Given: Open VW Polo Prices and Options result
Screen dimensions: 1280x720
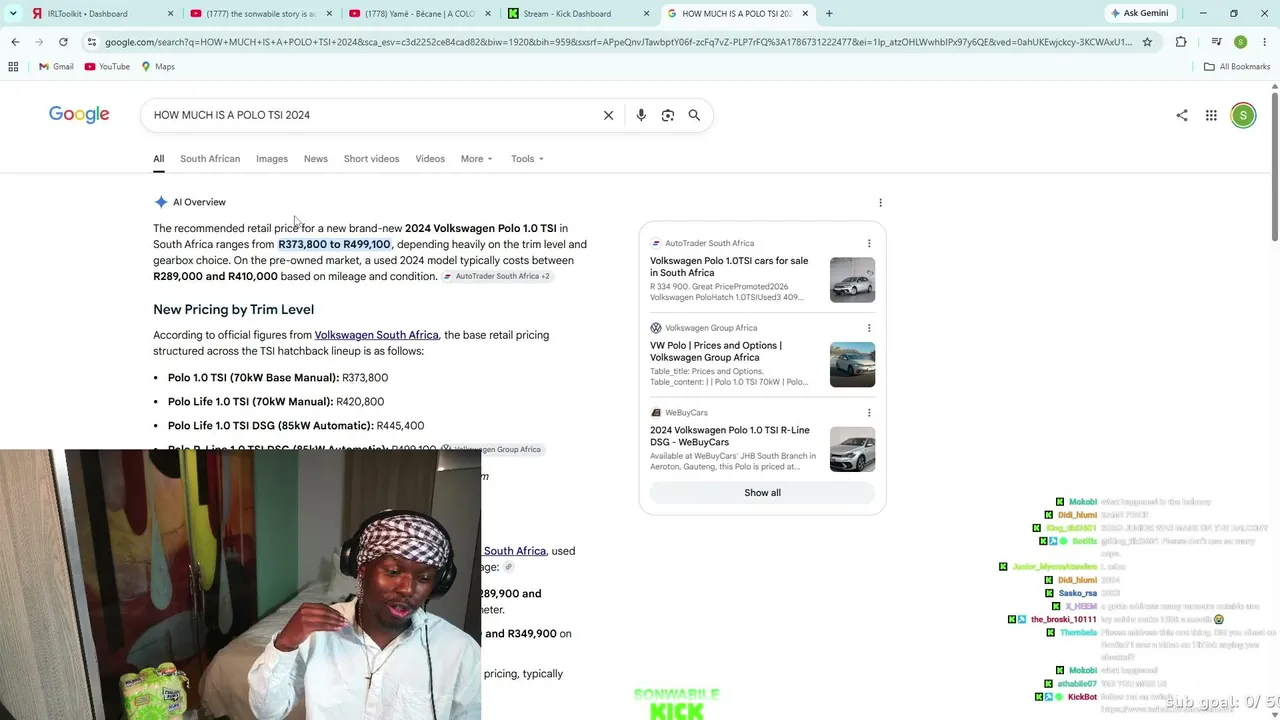Looking at the screenshot, I should point(716,351).
